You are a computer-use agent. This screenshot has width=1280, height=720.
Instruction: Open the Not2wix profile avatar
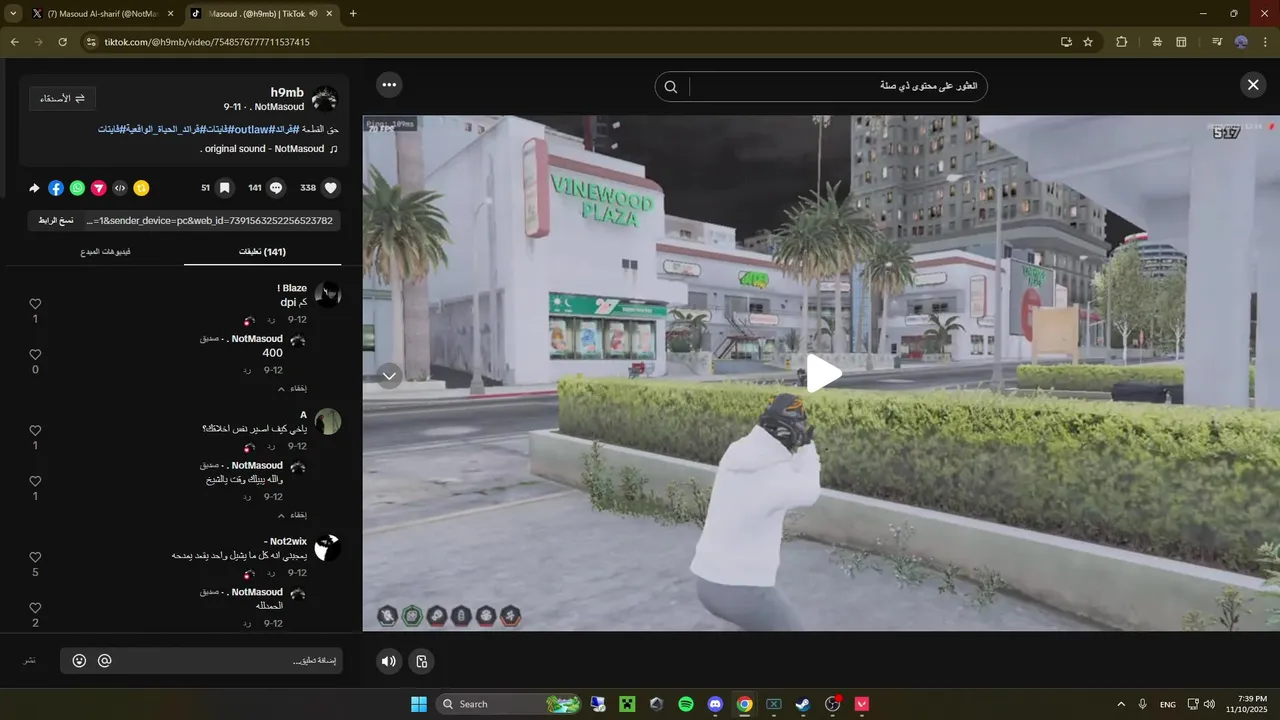tap(328, 548)
